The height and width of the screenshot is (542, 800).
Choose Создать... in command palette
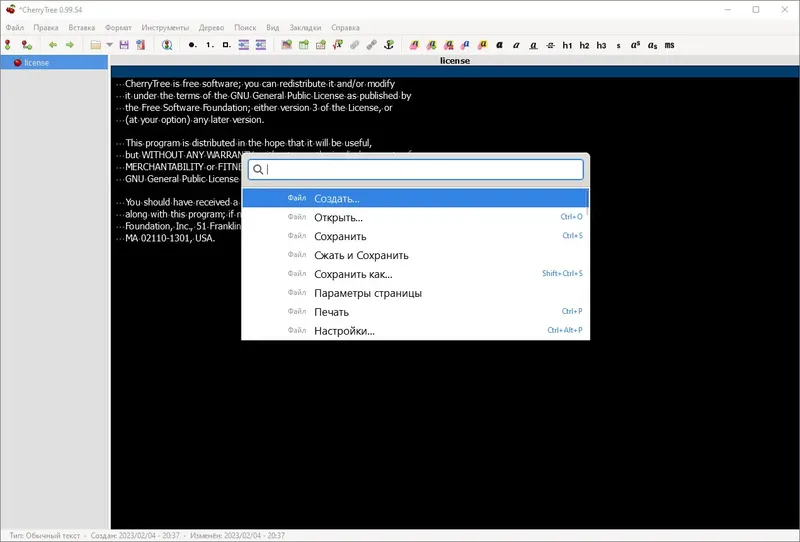tap(415, 198)
